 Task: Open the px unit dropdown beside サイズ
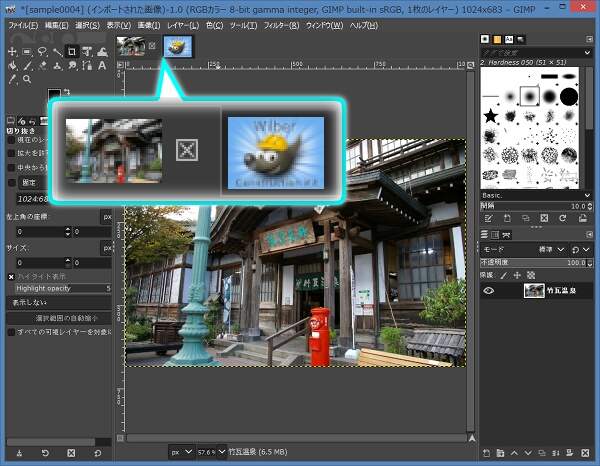[107, 248]
